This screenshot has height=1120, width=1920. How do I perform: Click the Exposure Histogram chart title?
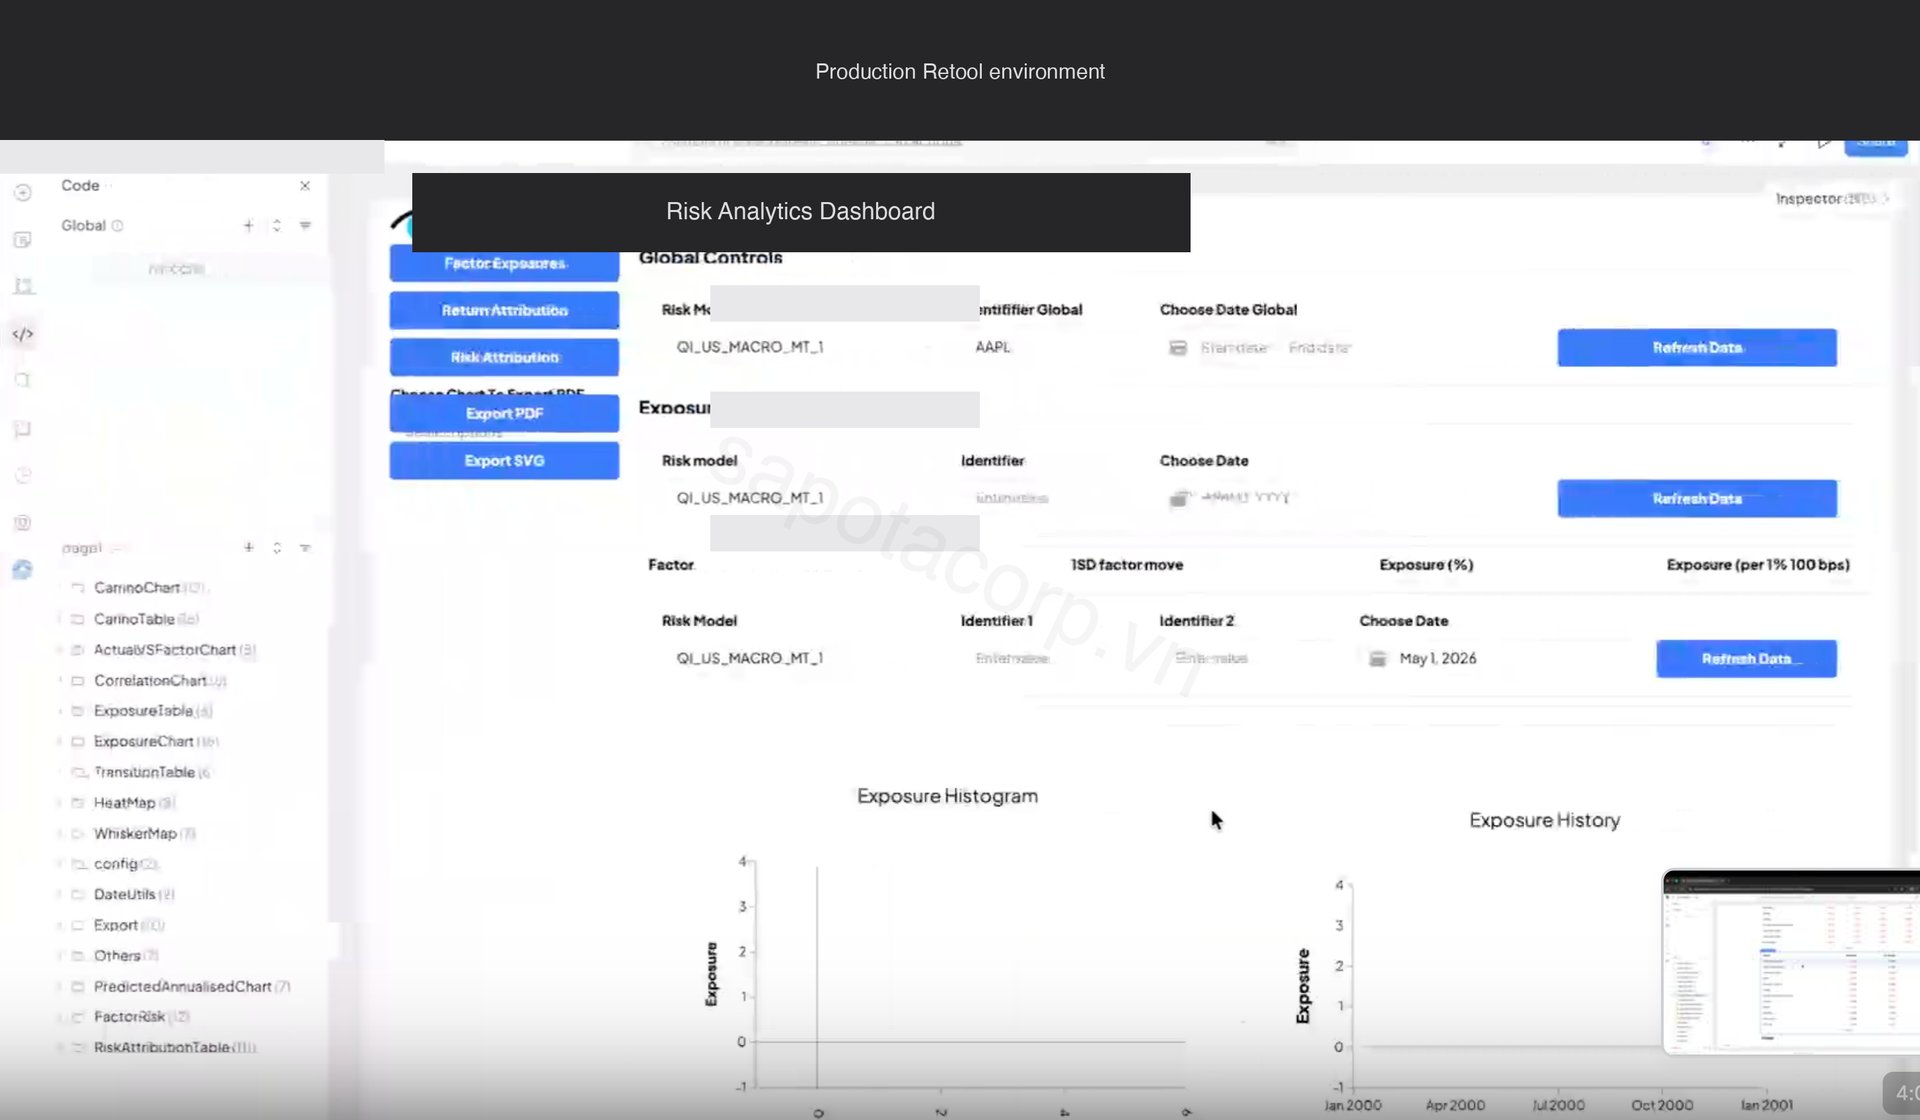click(947, 797)
